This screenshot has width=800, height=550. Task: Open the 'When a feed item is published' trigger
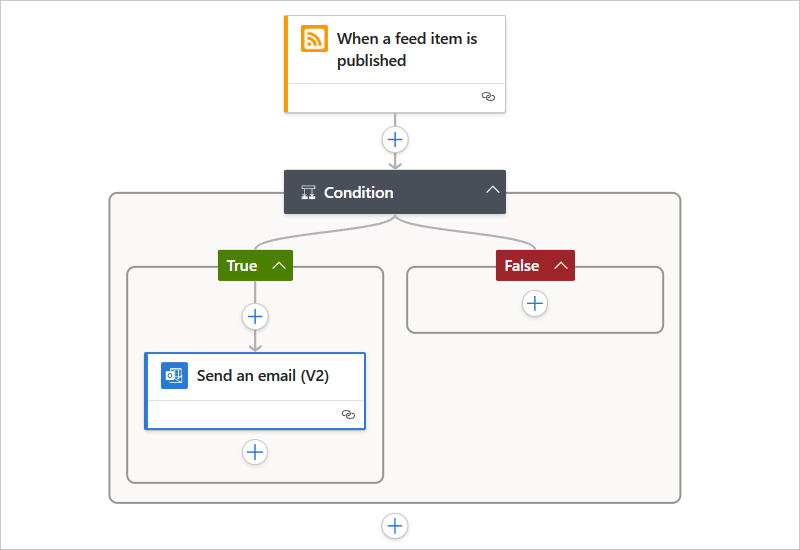406,49
